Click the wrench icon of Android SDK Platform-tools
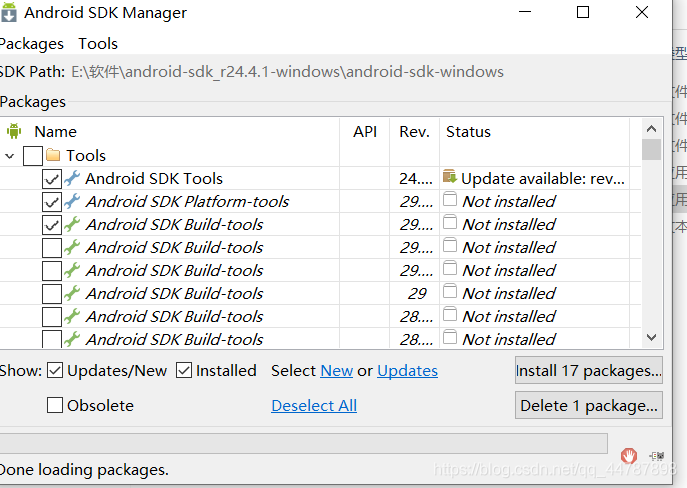687x488 pixels. pos(72,201)
